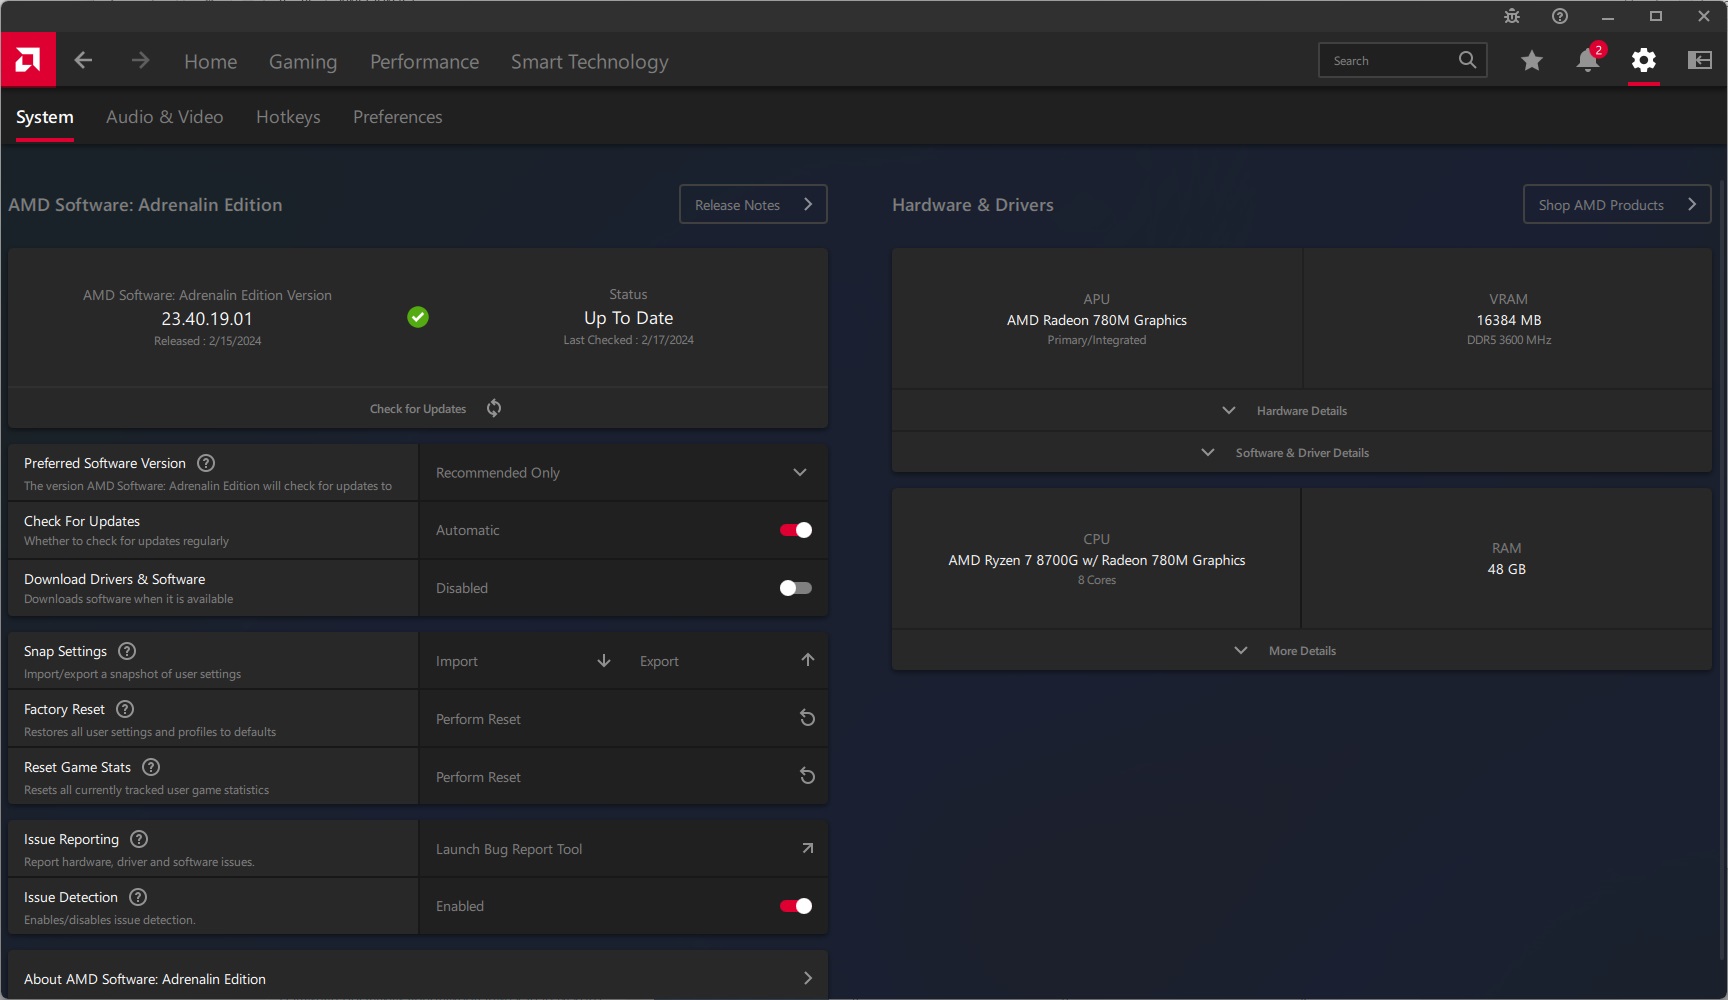This screenshot has width=1728, height=1000.
Task: Disable the Issue Detection toggle
Action: tap(796, 906)
